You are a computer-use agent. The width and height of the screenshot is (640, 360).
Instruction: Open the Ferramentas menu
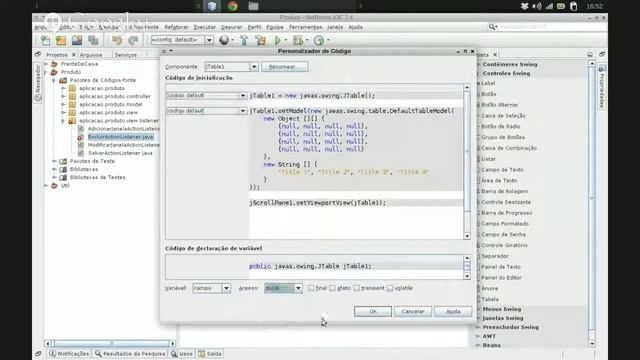[x=305, y=27]
